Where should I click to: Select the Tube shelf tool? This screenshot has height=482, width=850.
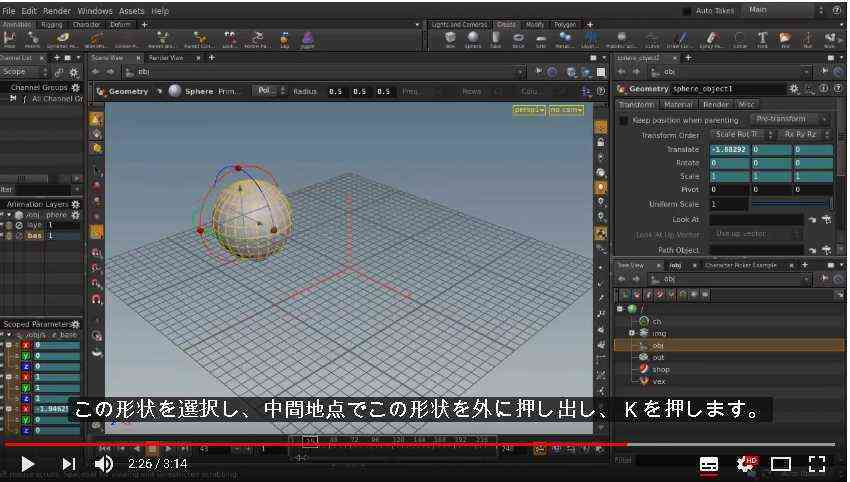point(495,40)
